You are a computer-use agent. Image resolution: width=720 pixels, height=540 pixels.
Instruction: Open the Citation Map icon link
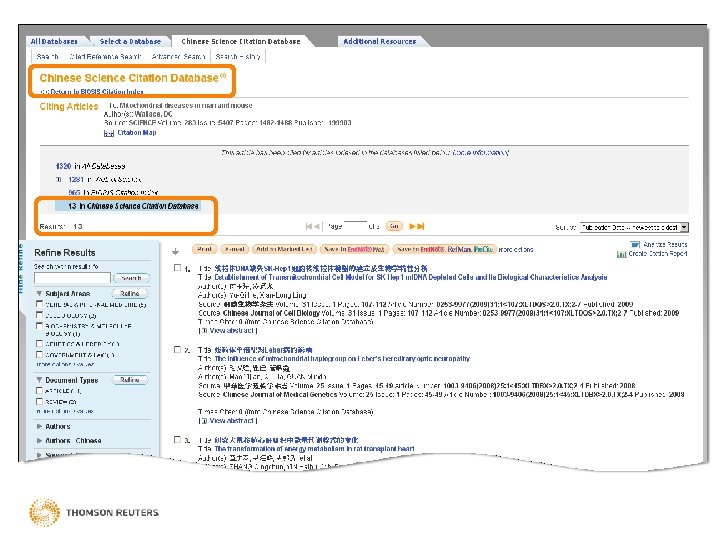108,133
